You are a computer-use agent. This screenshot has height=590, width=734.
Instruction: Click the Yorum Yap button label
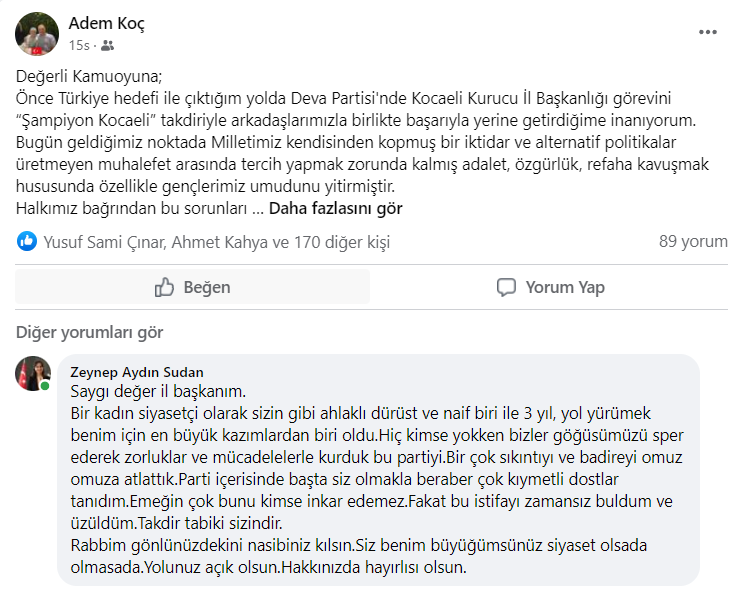(x=565, y=287)
